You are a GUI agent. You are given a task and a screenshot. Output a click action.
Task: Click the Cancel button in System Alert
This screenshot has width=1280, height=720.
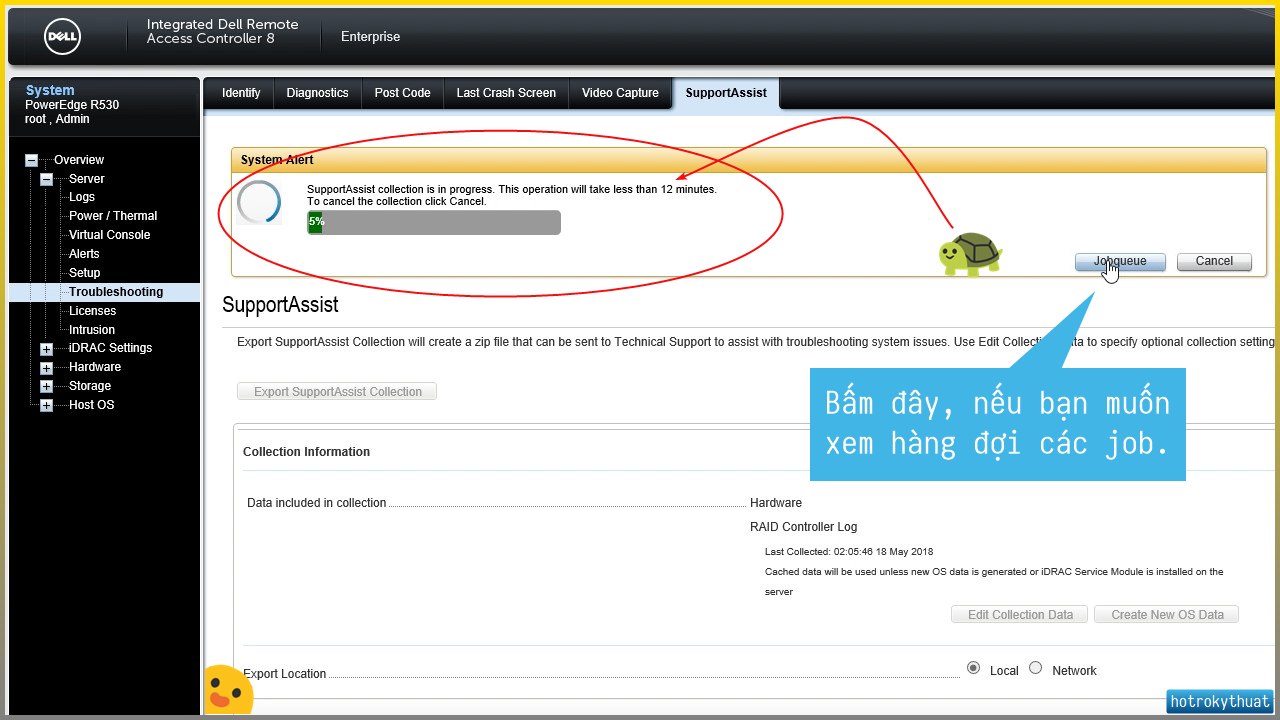1214,261
